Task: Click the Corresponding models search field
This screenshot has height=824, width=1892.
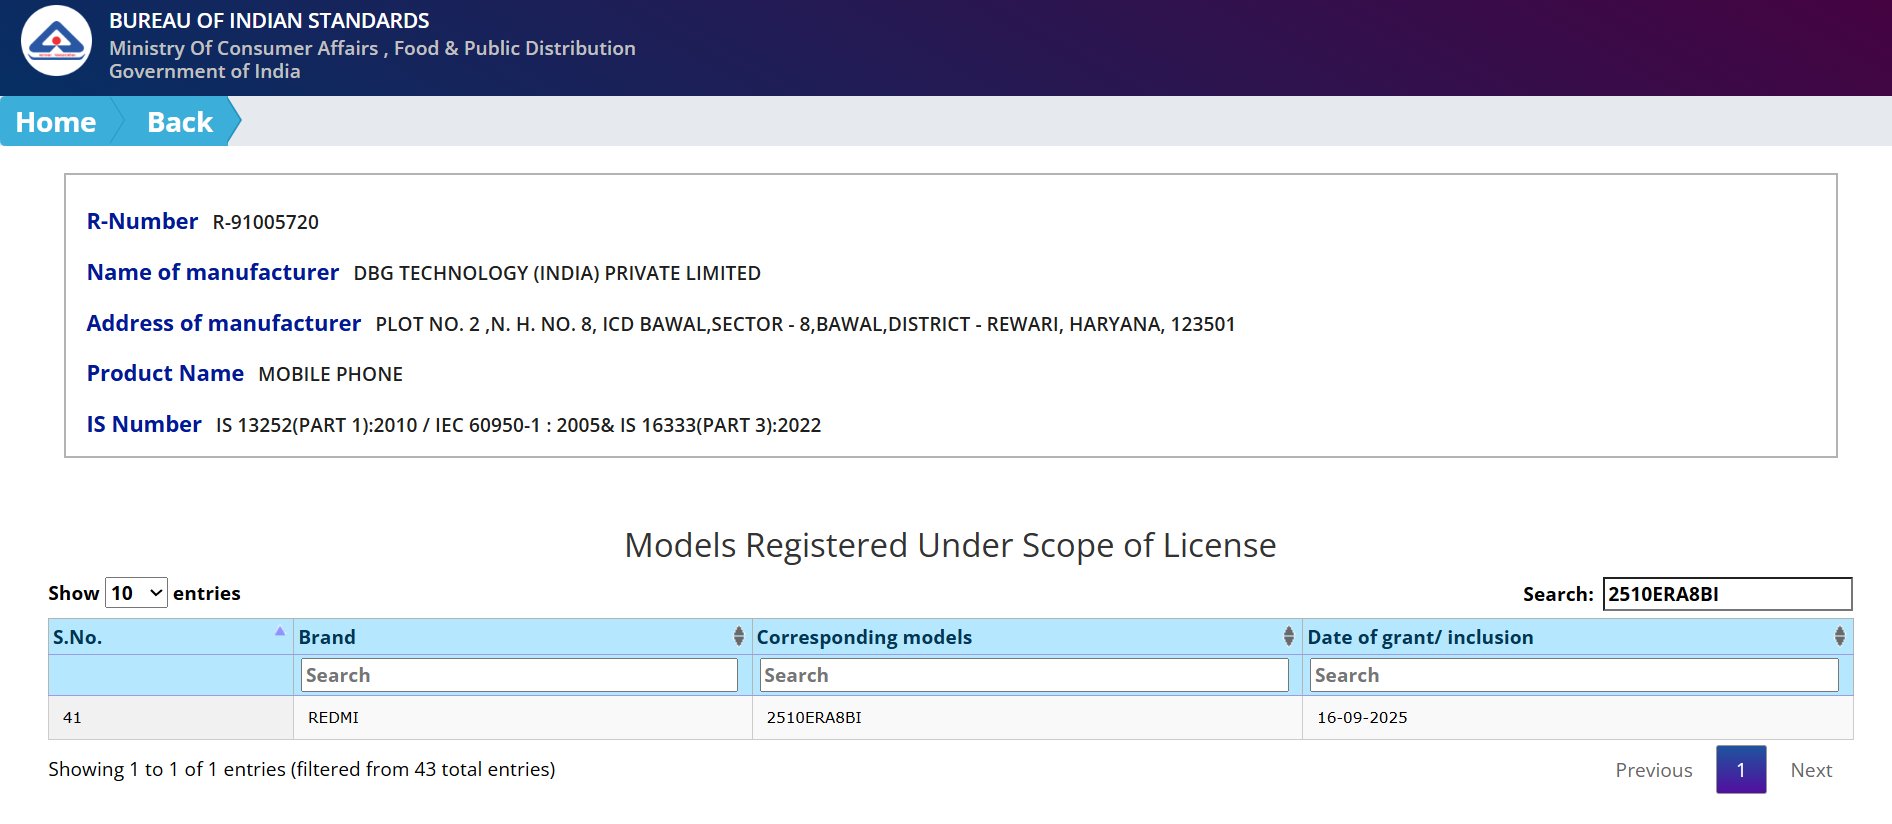Action: click(1024, 675)
